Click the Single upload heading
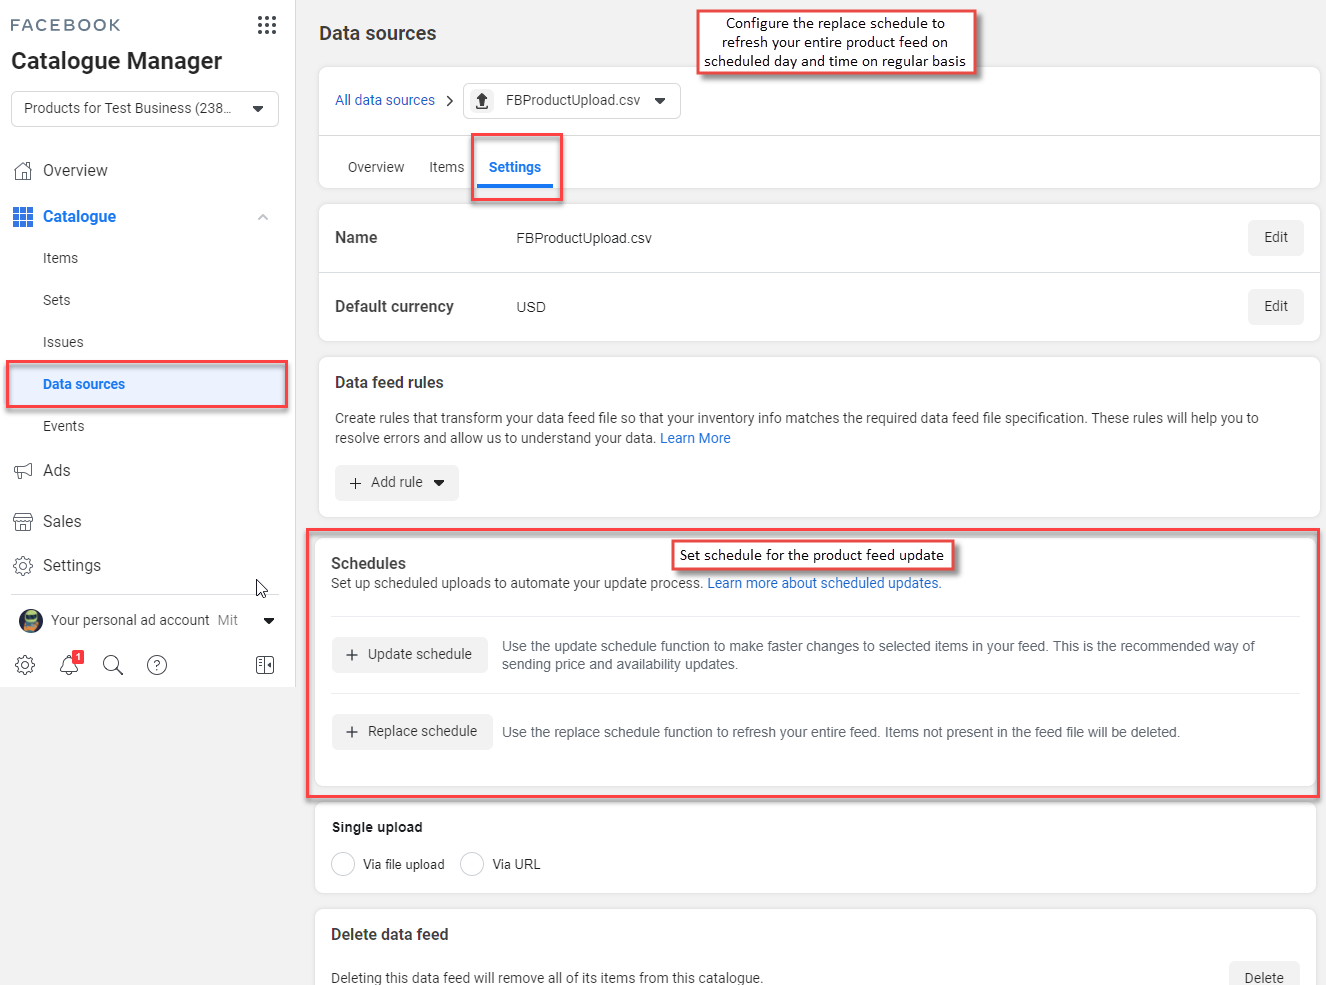 377,828
